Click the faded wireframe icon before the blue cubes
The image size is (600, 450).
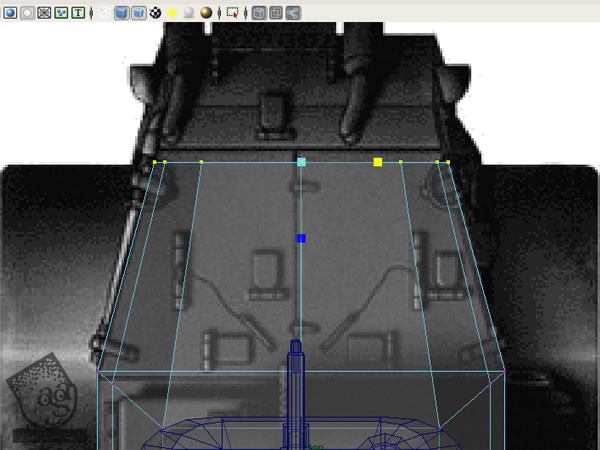104,12
